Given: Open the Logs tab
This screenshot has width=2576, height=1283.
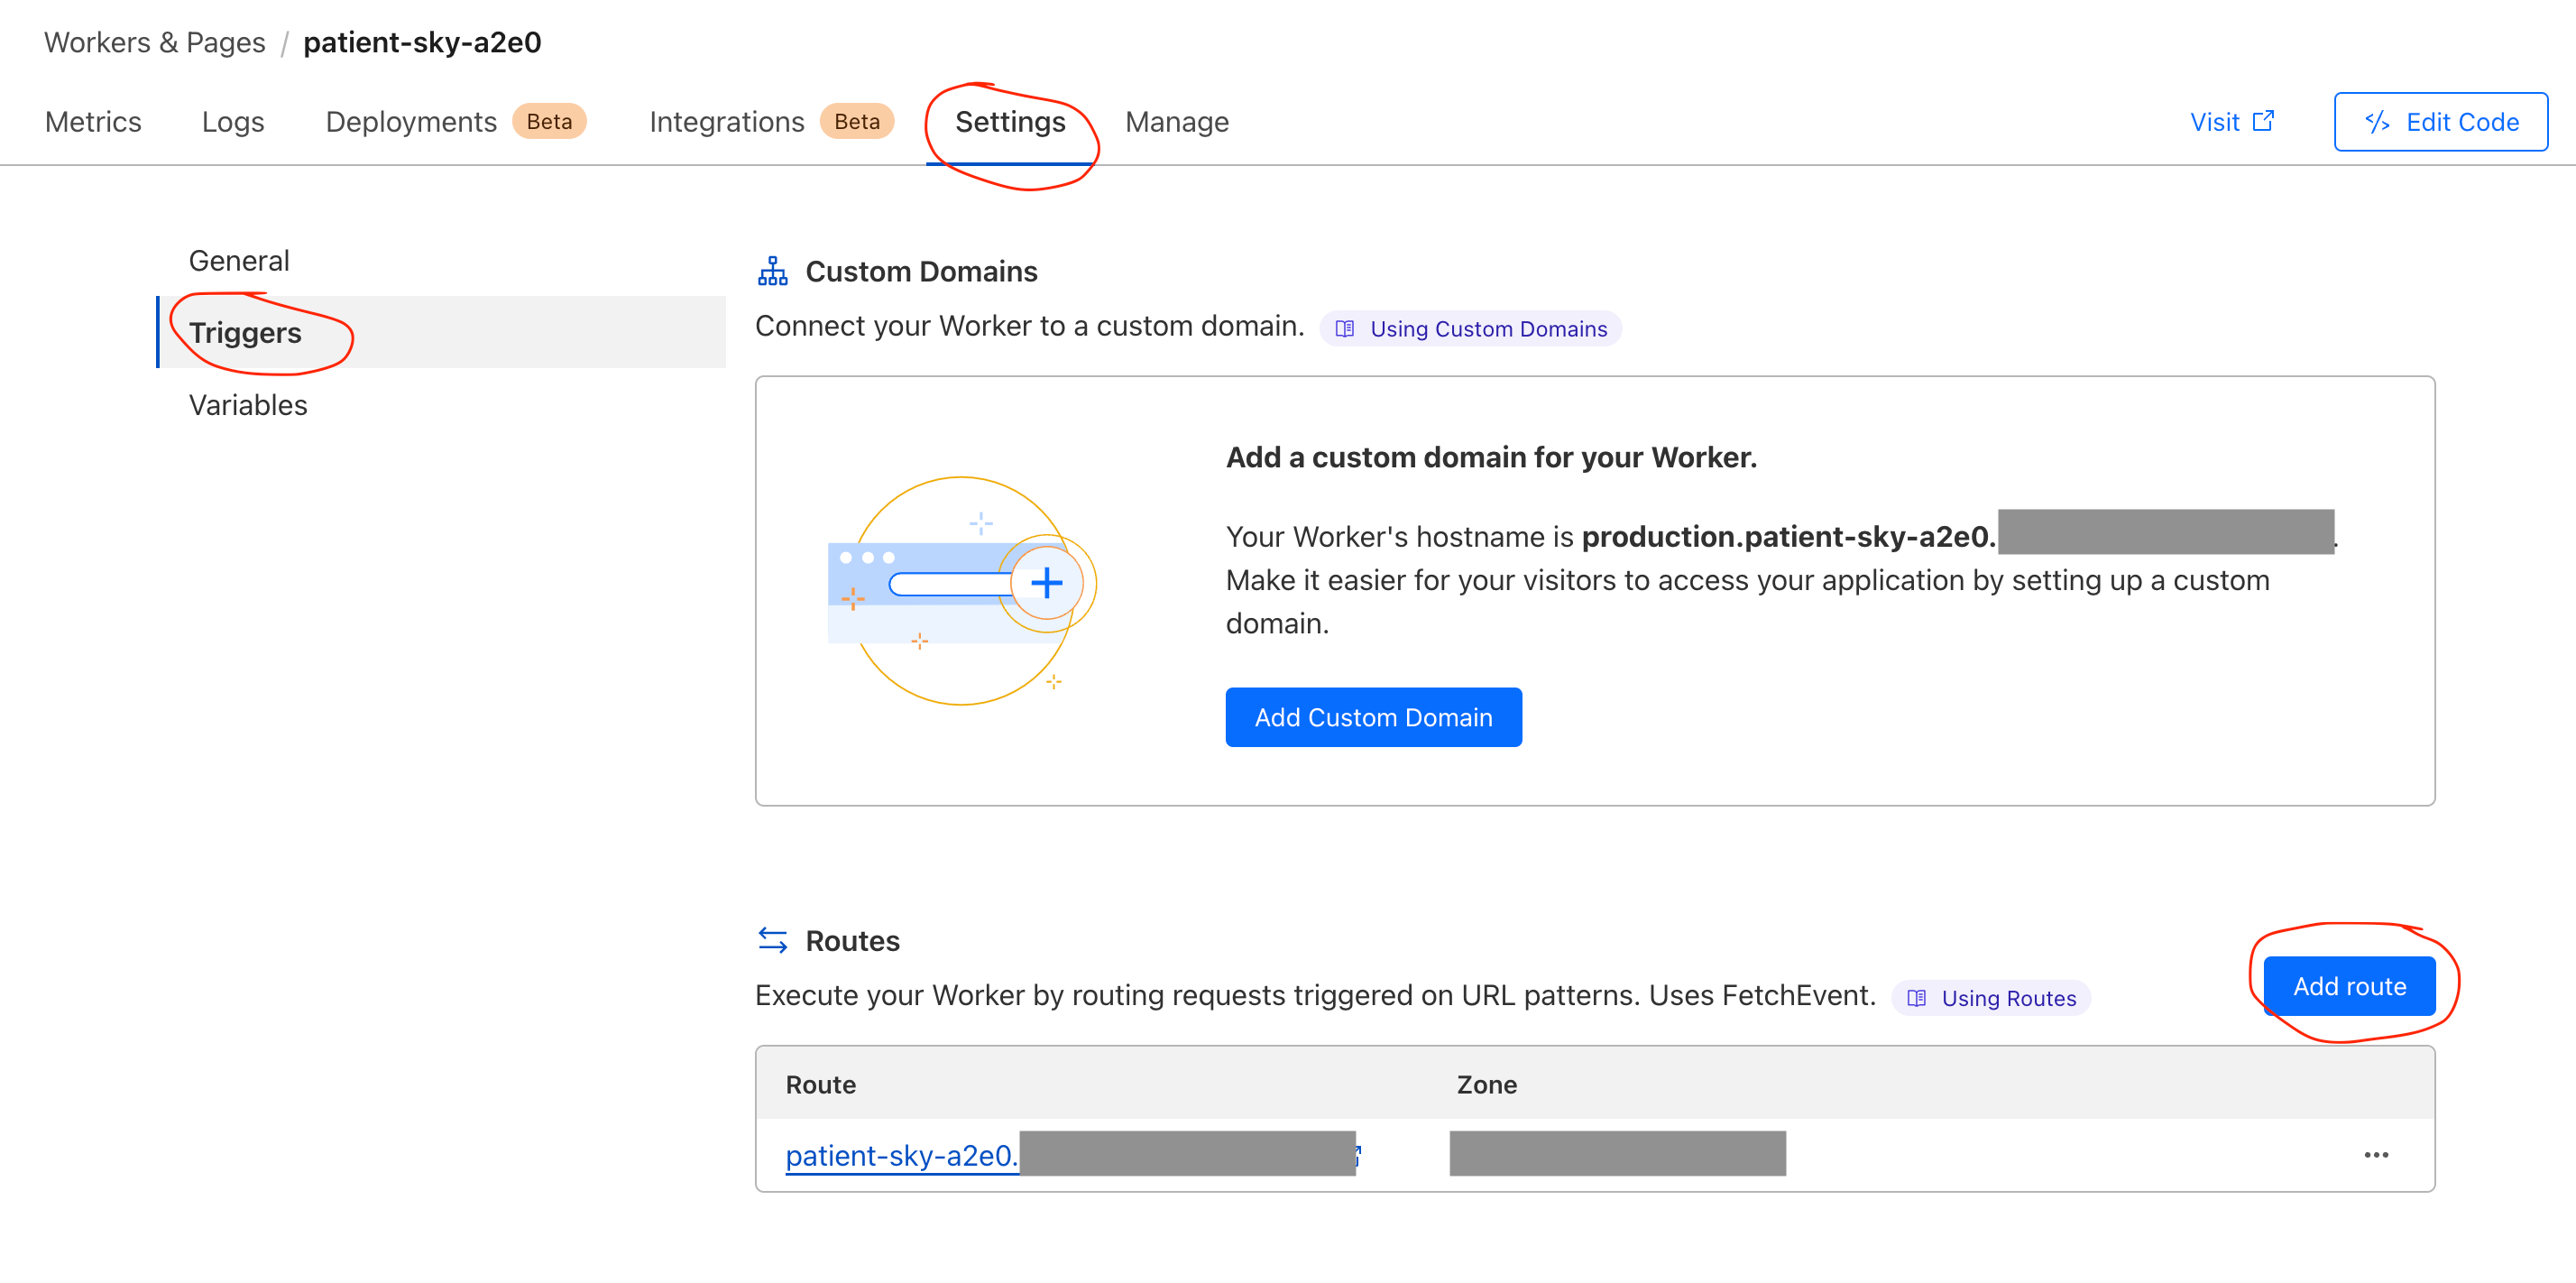Looking at the screenshot, I should pos(232,122).
